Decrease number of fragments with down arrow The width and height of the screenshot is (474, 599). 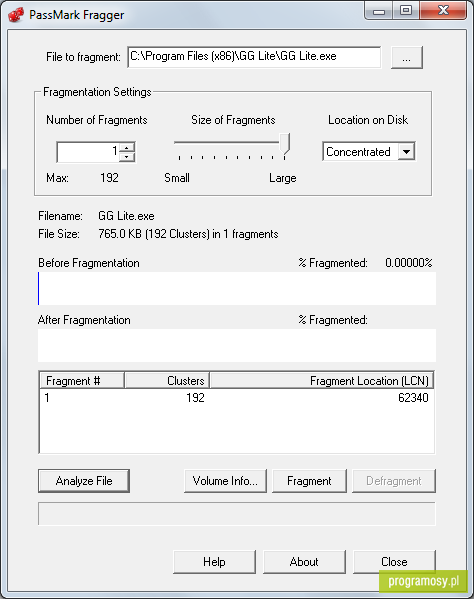tap(127, 157)
